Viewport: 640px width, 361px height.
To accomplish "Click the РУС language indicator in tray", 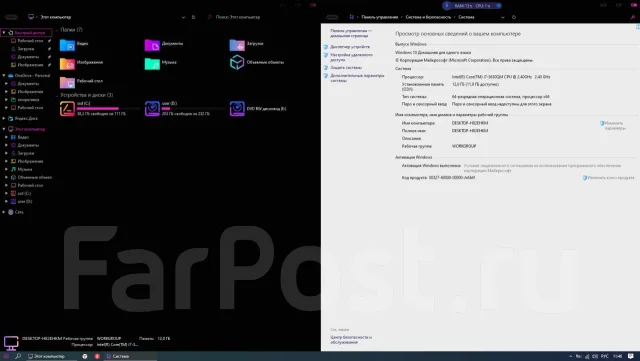I will coord(605,357).
